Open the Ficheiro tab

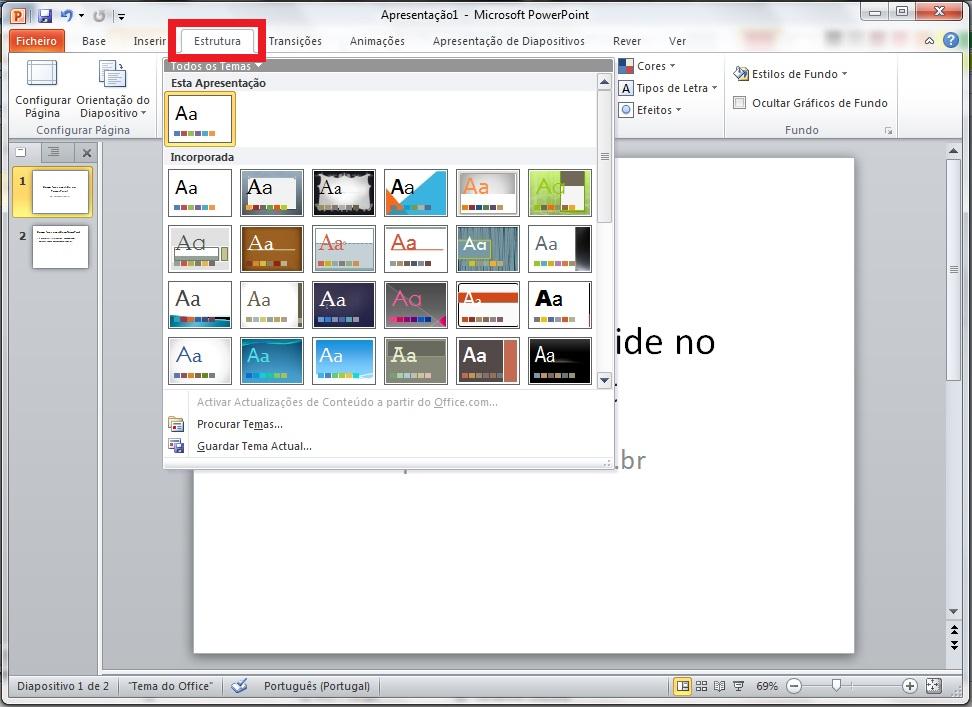[36, 41]
